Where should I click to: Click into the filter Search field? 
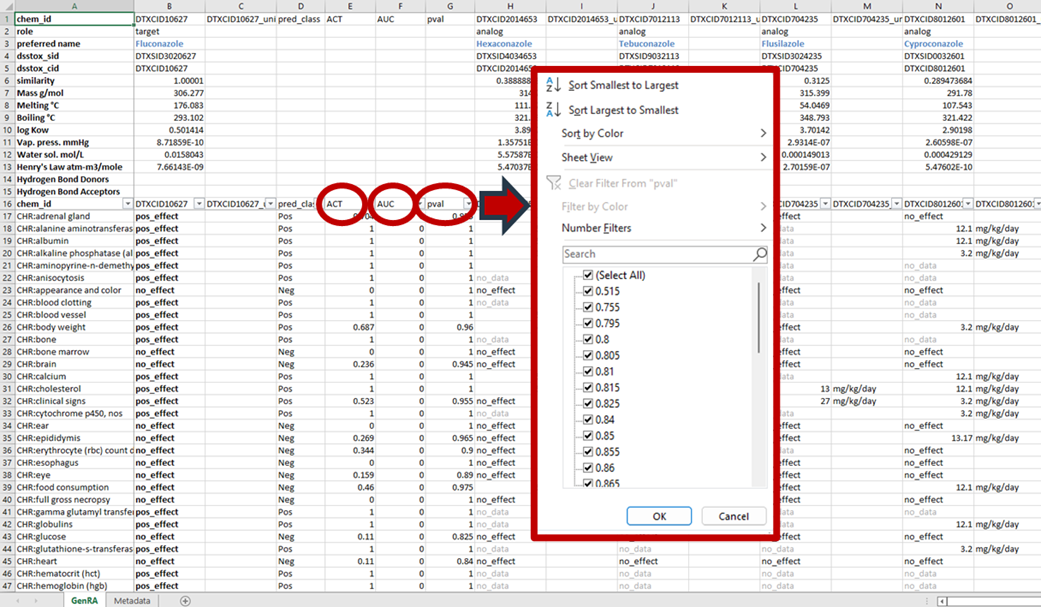655,254
